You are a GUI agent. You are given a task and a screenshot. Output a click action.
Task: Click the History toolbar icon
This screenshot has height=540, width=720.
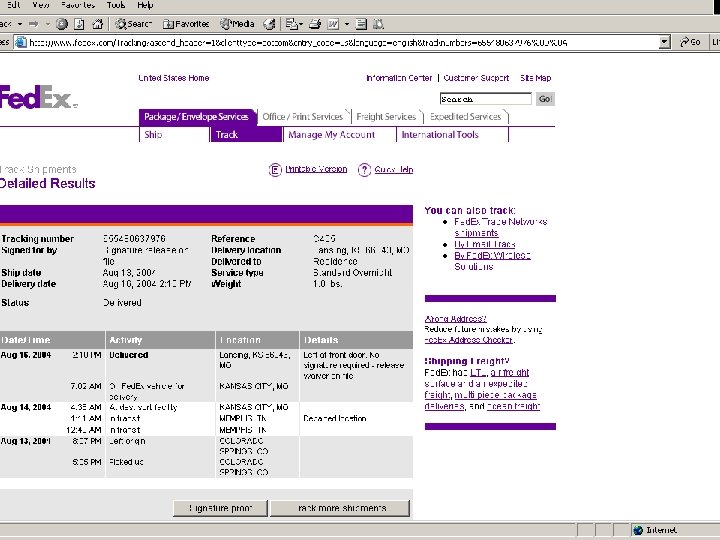point(270,24)
